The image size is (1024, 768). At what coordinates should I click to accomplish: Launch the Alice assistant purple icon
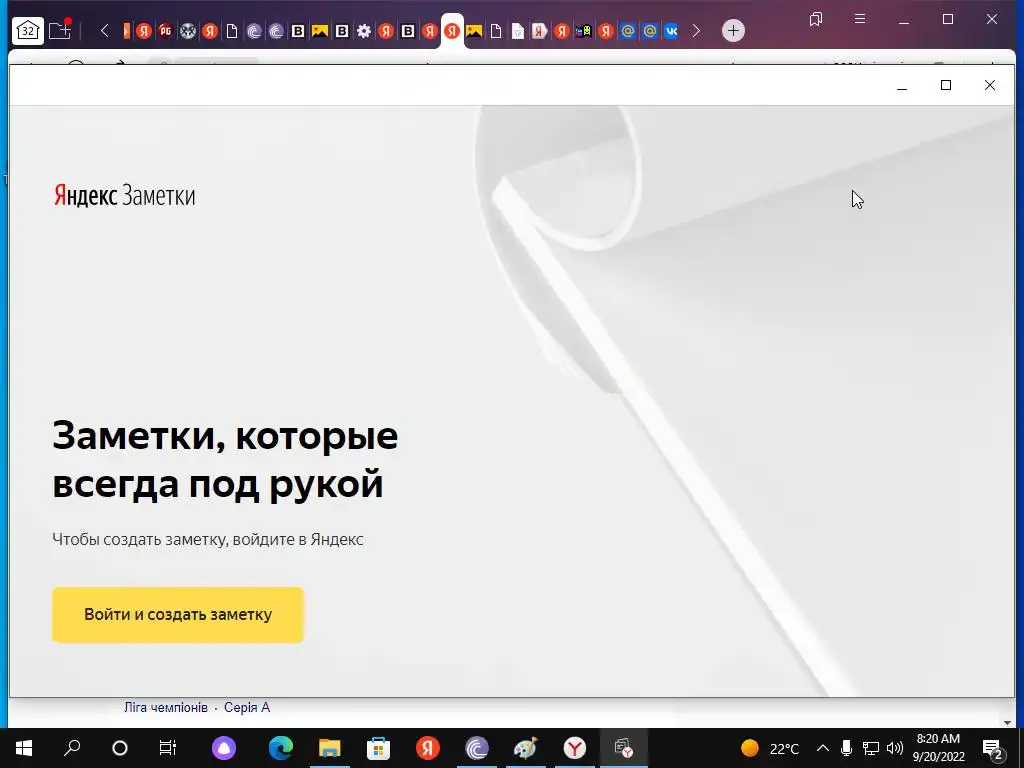click(223, 748)
